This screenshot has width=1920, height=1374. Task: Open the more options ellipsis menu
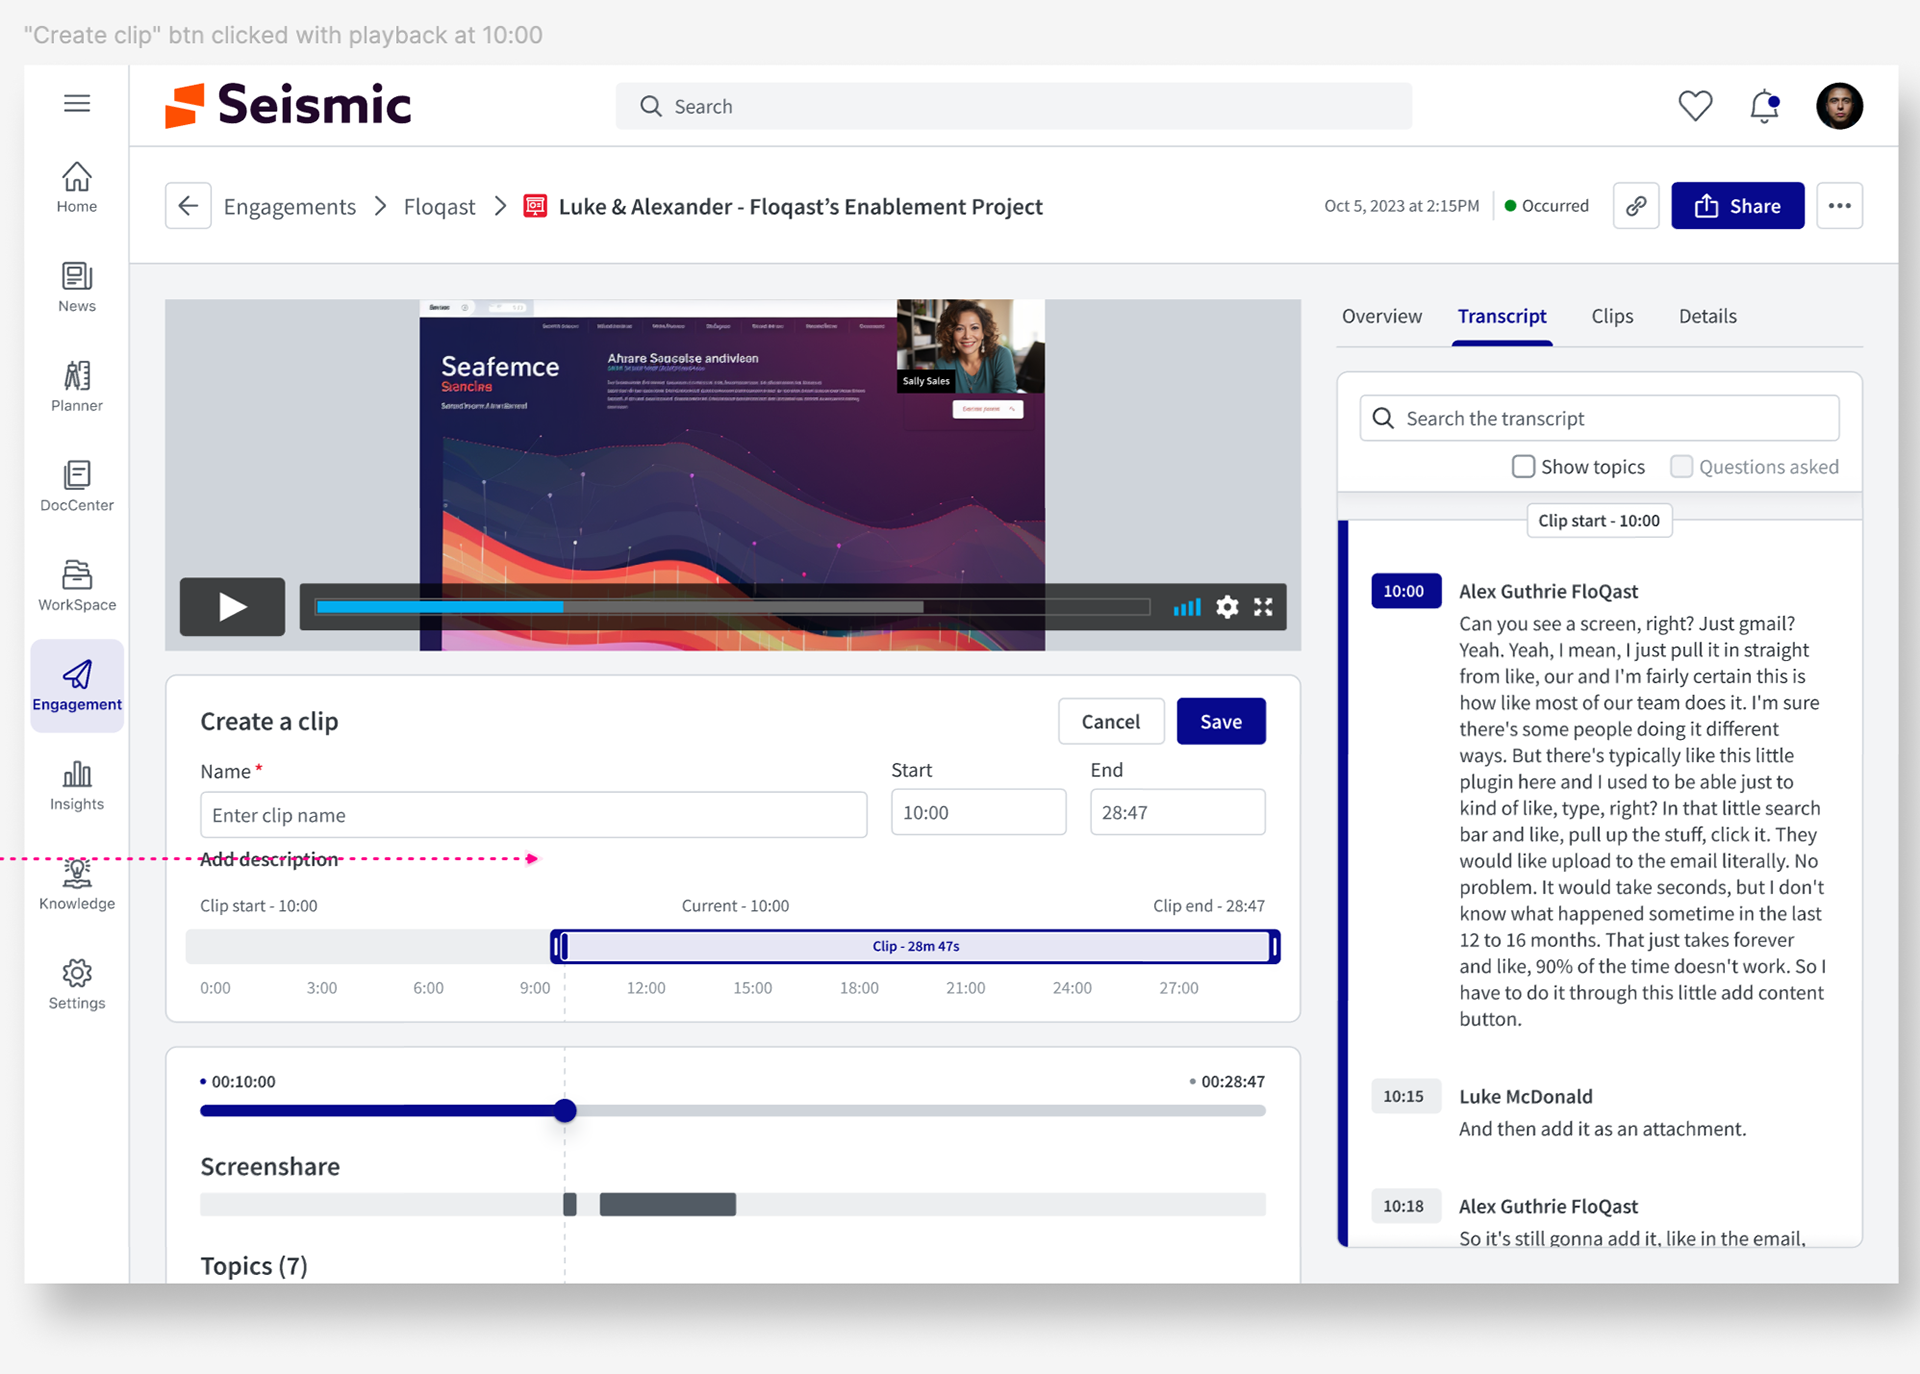click(1840, 206)
